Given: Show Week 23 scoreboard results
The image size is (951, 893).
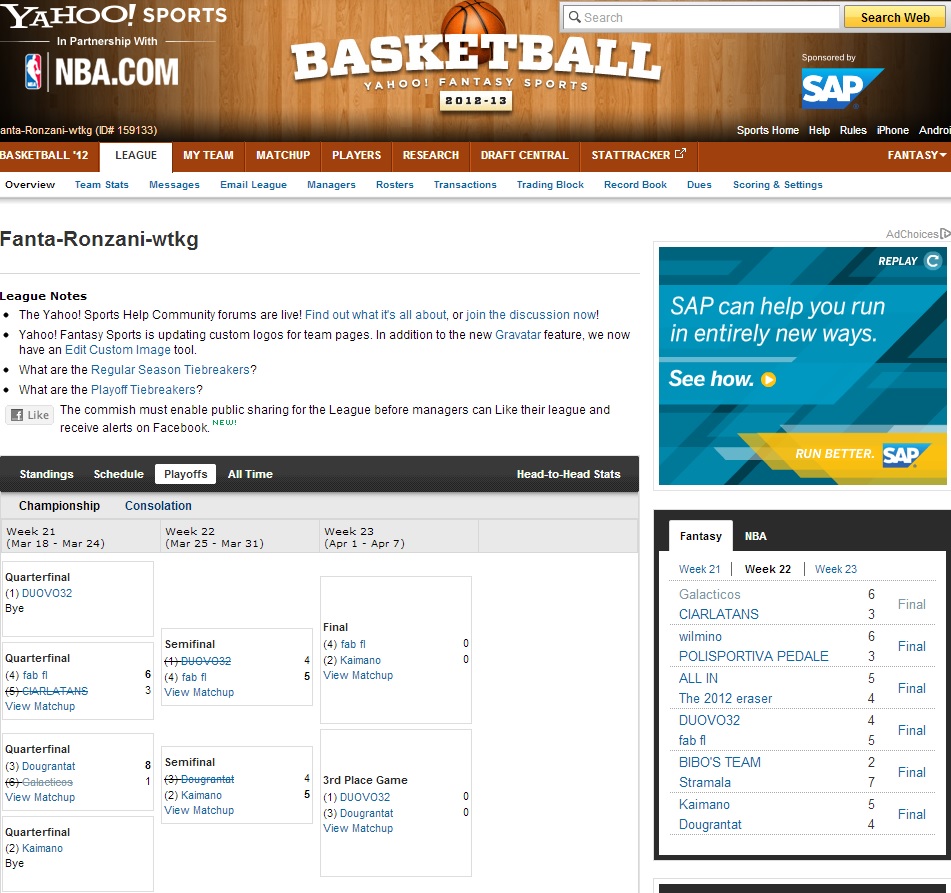Looking at the screenshot, I should pyautogui.click(x=835, y=569).
